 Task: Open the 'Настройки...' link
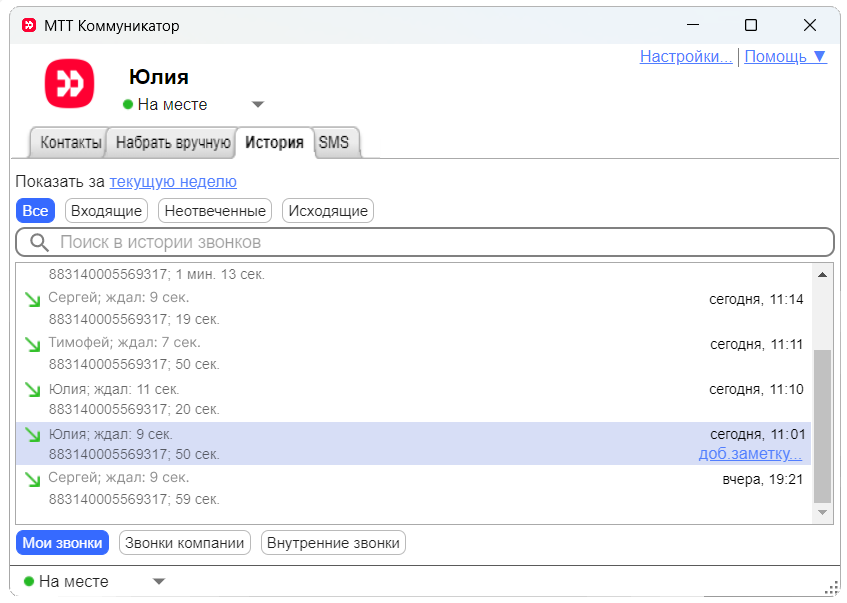[x=686, y=57]
